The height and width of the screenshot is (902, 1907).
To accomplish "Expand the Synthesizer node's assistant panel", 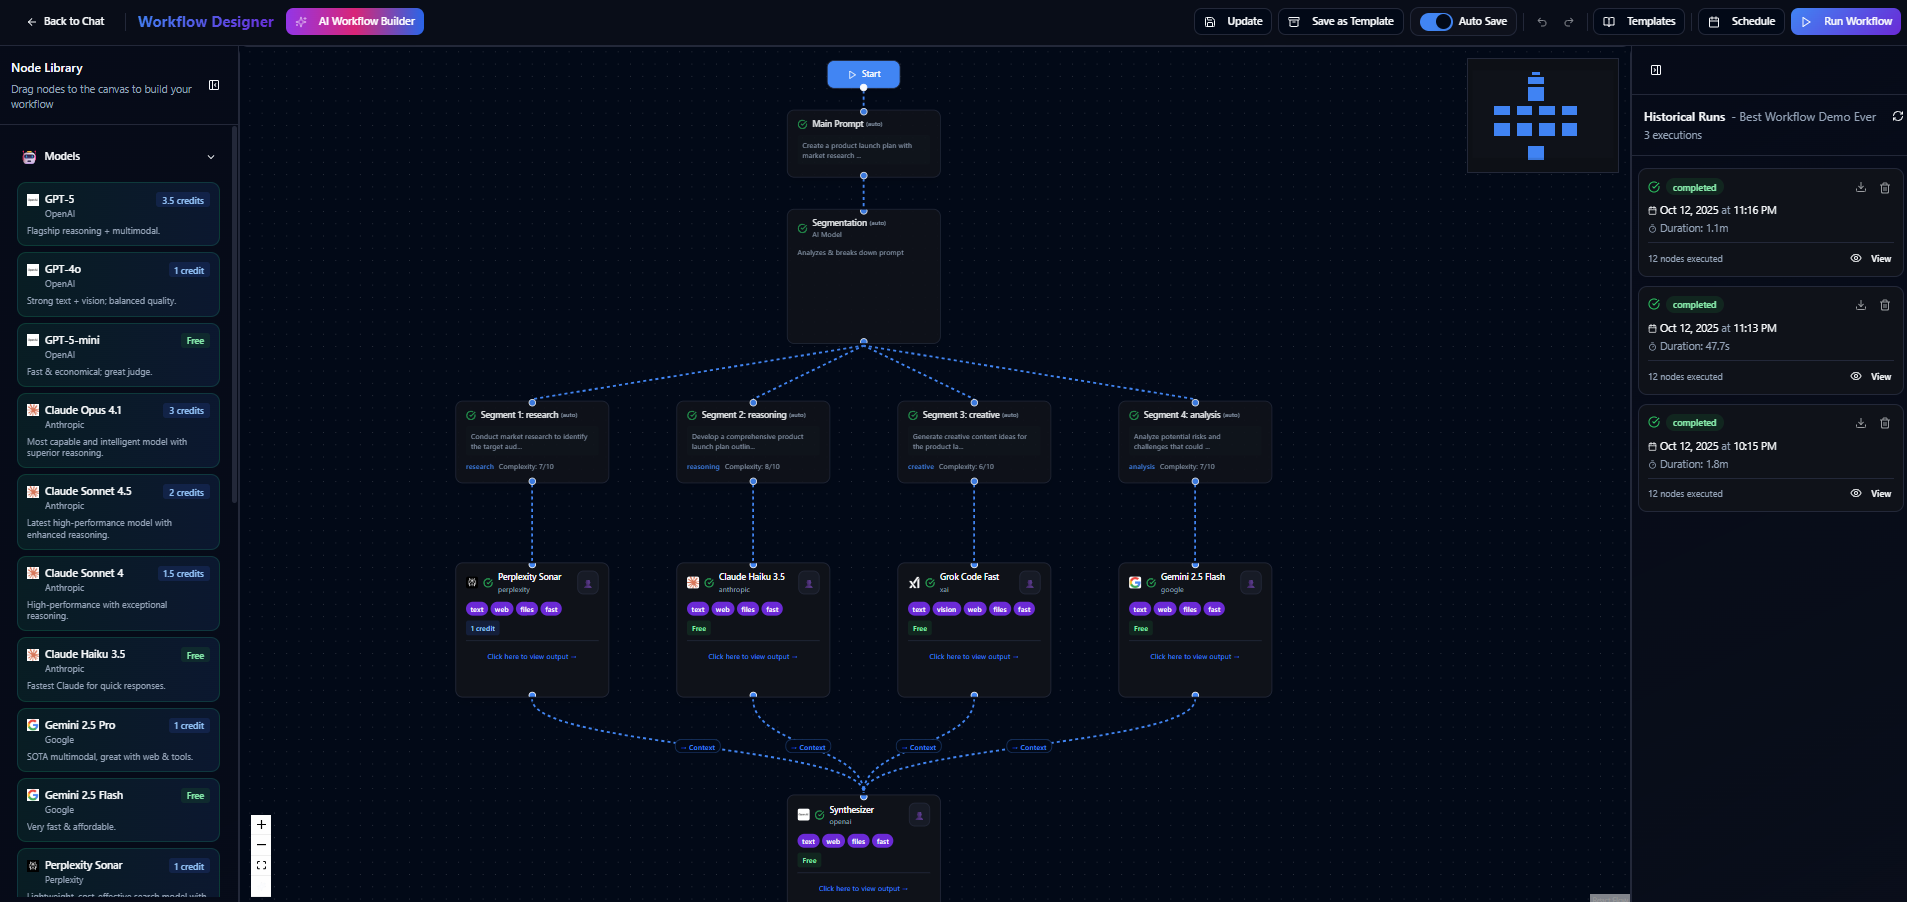I will (x=919, y=815).
